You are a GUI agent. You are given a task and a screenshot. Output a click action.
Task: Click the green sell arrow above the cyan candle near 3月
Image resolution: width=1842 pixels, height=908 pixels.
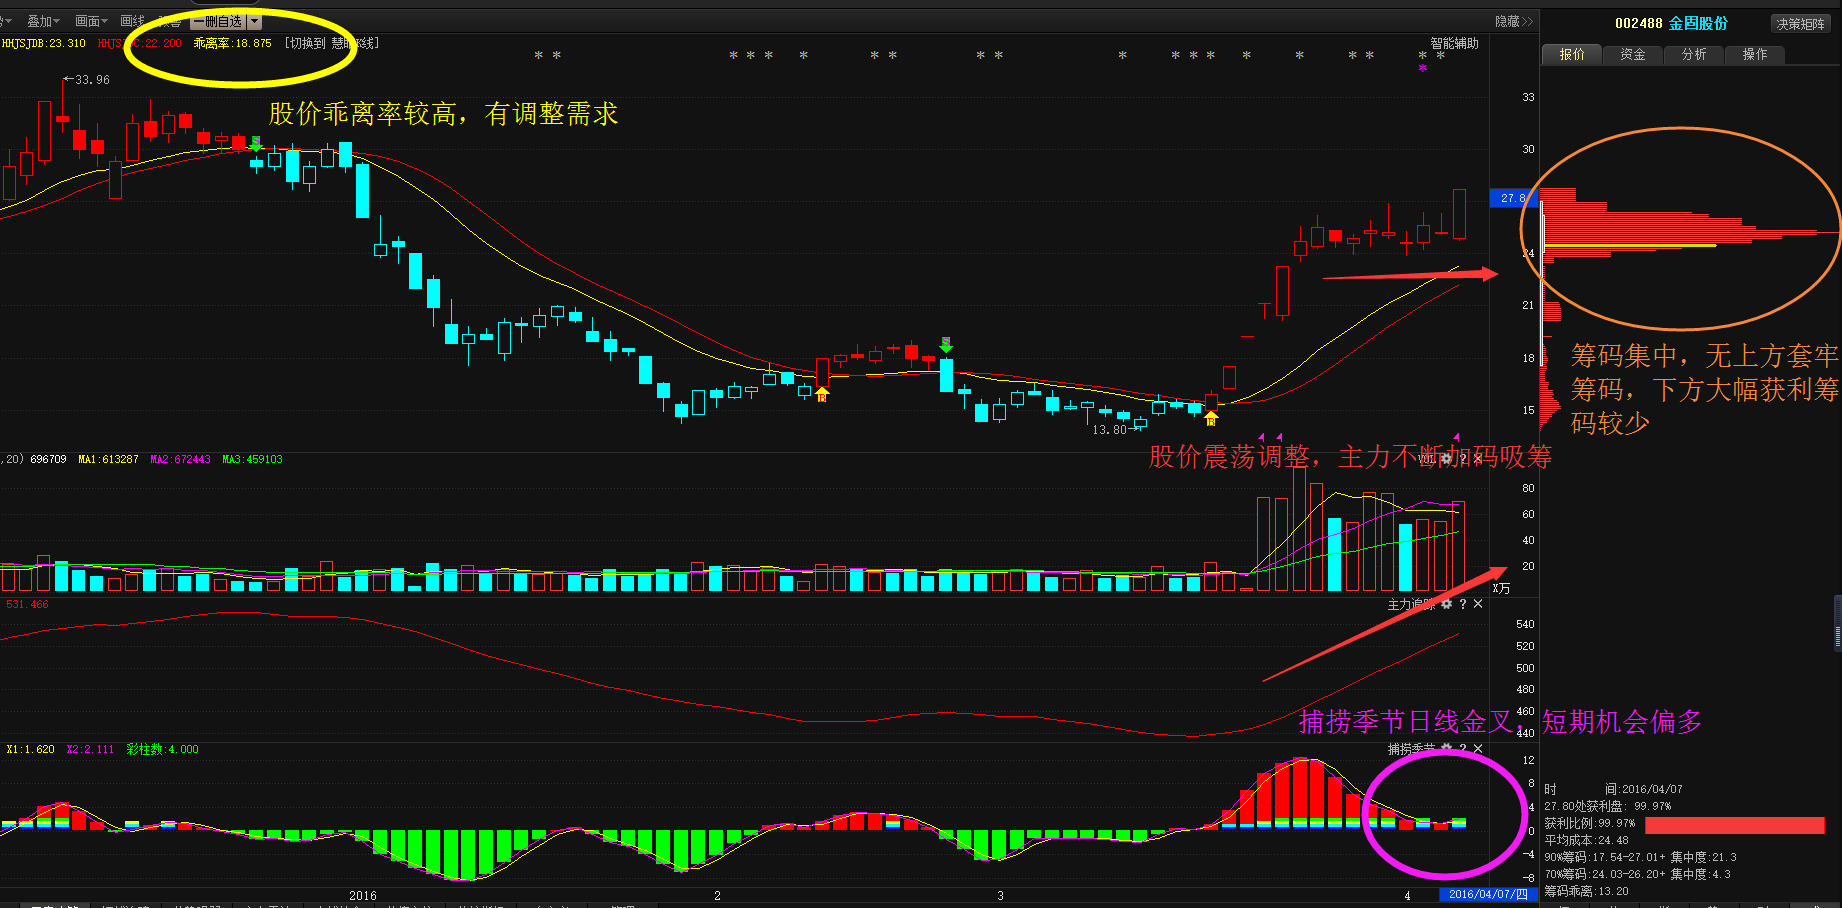pyautogui.click(x=946, y=345)
